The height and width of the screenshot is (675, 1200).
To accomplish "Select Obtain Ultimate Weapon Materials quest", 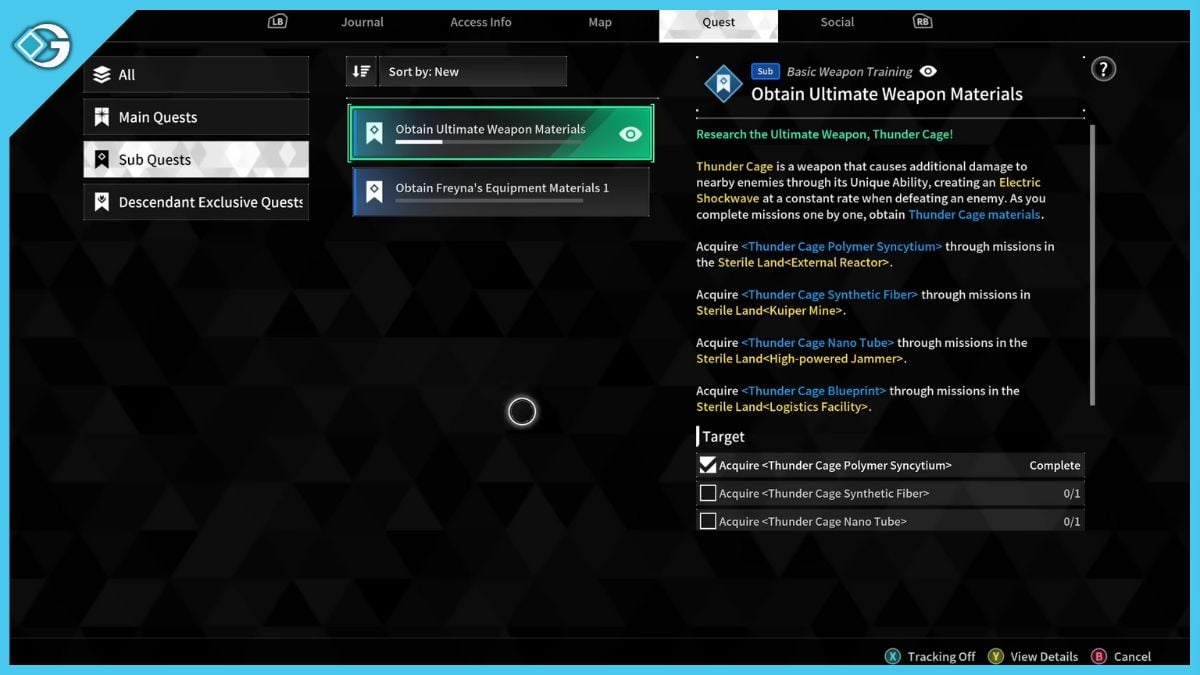I will tap(501, 133).
